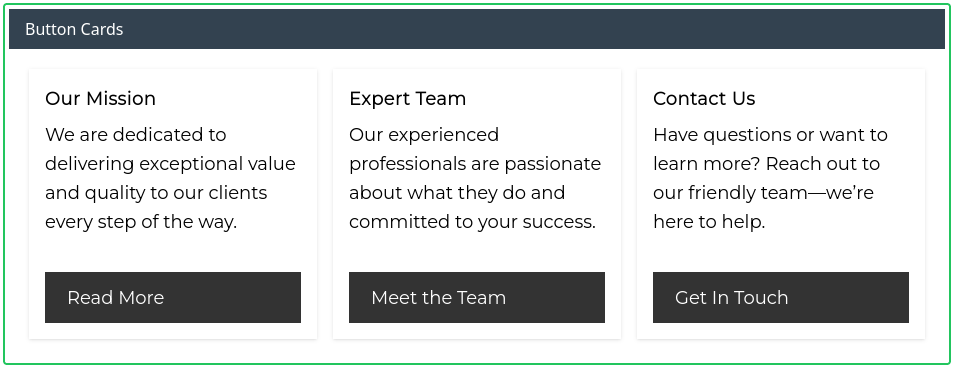
Task: Click the Read More button
Action: 173,298
